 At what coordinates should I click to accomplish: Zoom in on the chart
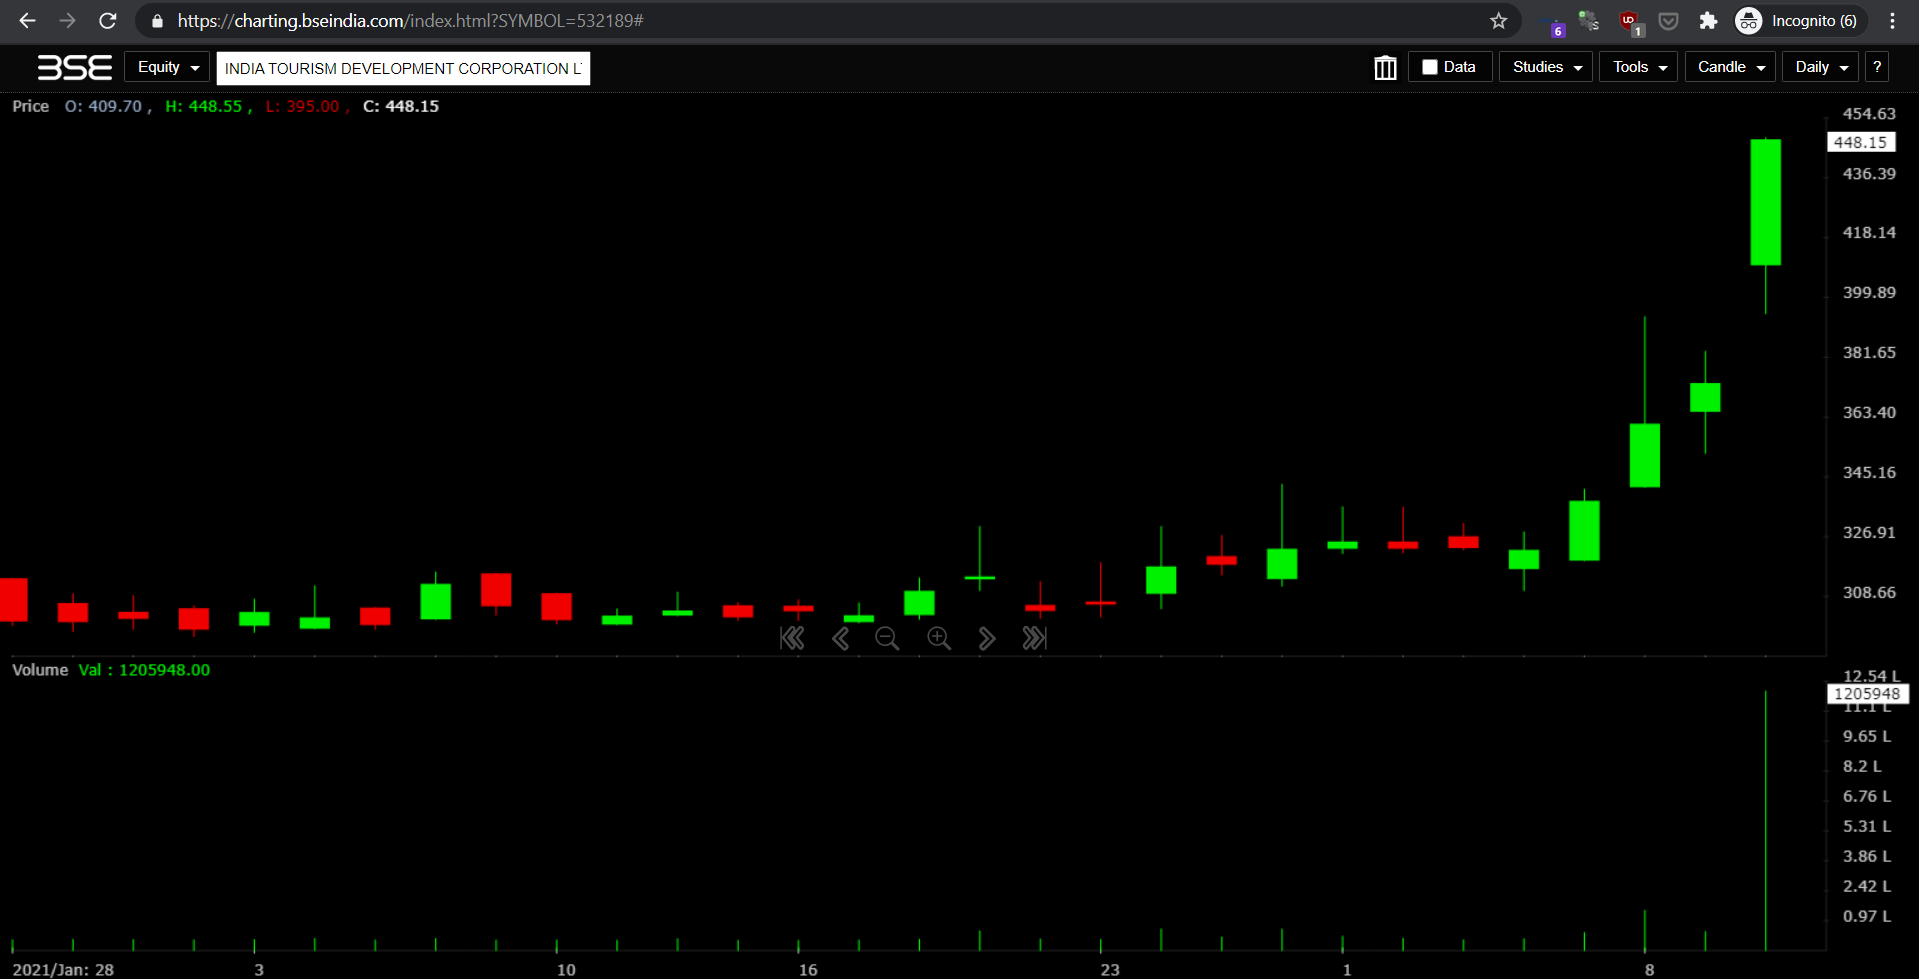tap(939, 638)
